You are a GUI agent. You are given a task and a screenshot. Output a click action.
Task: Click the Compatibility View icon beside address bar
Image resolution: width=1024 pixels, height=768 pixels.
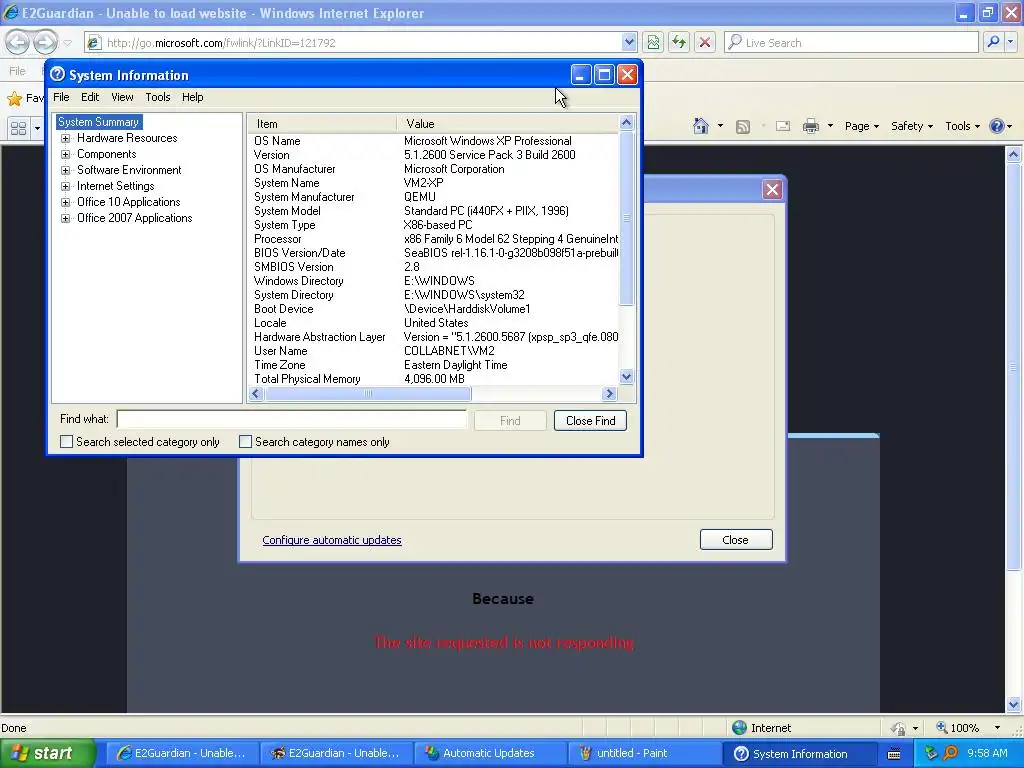click(x=652, y=42)
